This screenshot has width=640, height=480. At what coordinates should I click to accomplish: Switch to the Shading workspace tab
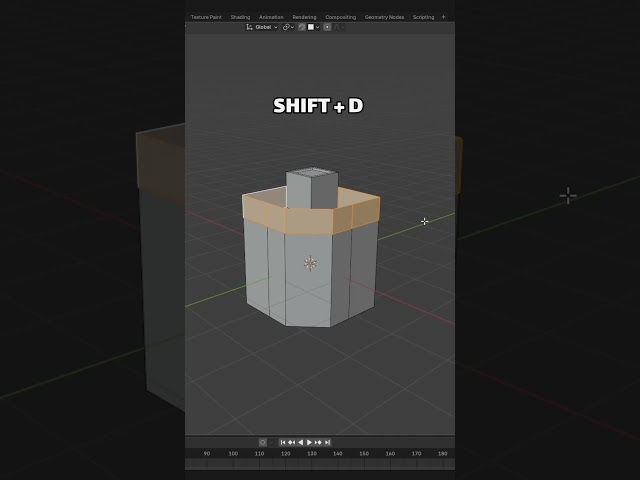click(240, 17)
